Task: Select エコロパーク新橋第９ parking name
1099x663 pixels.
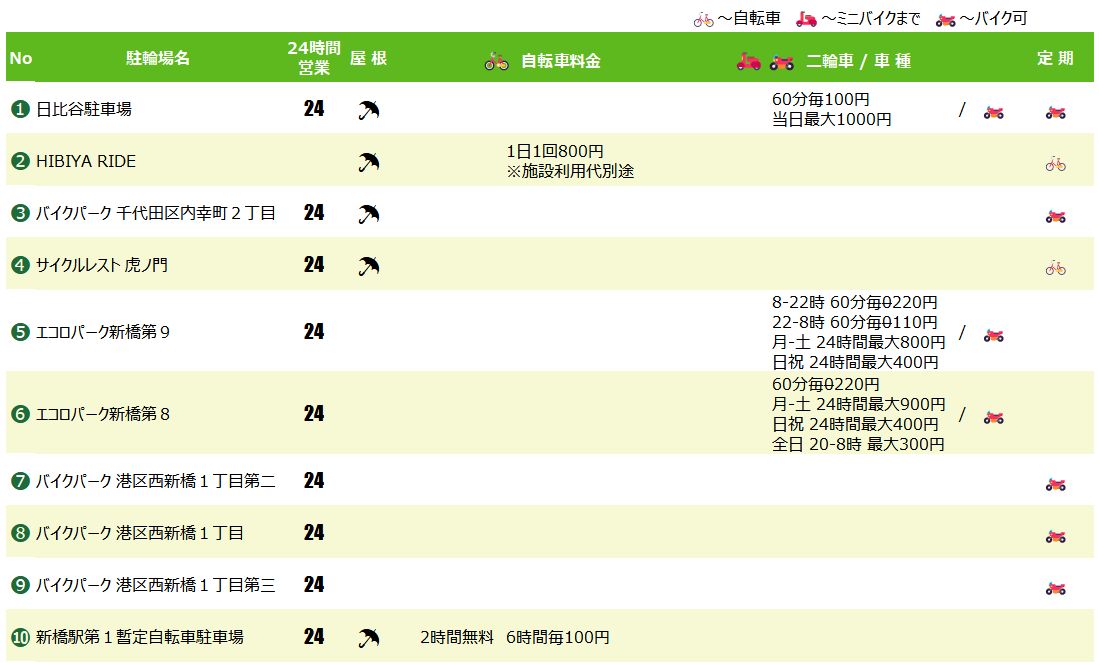Action: point(103,331)
